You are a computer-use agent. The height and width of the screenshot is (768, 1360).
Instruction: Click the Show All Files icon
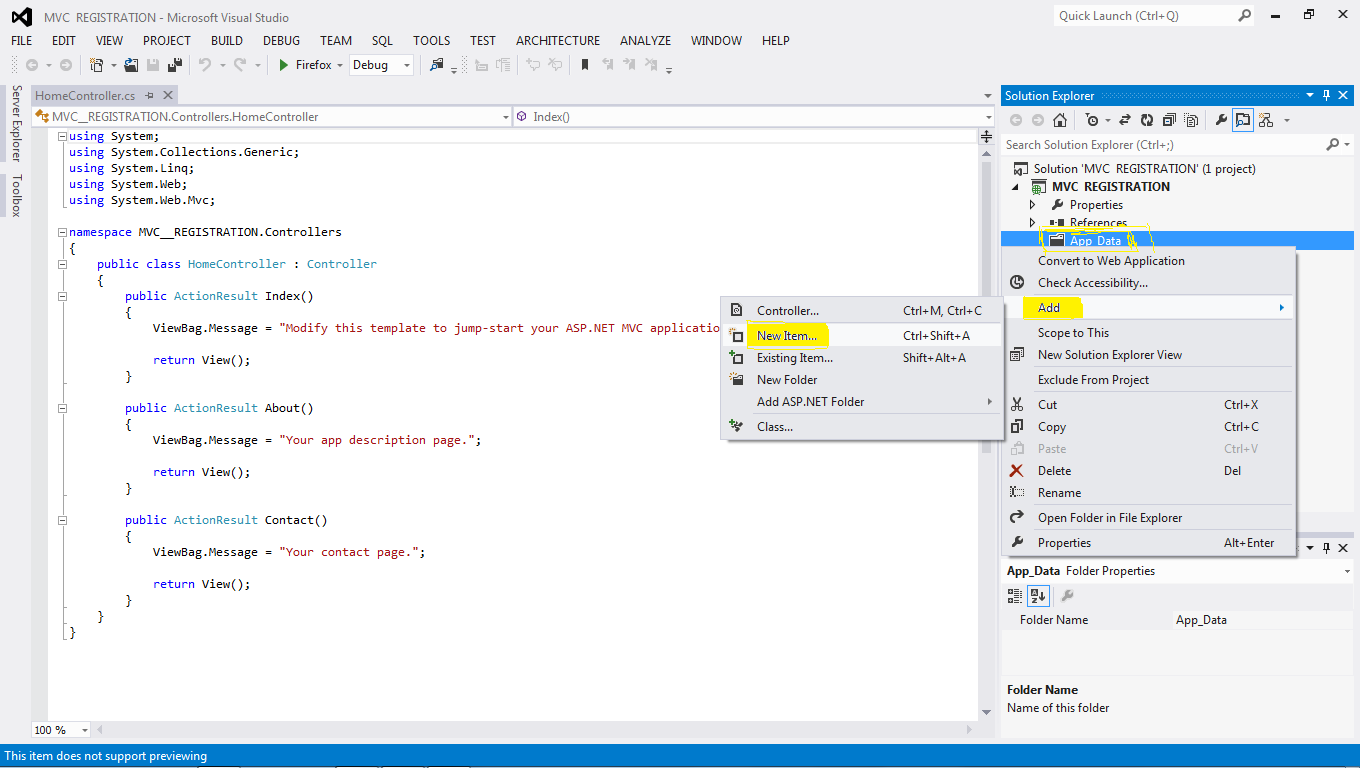[1191, 120]
